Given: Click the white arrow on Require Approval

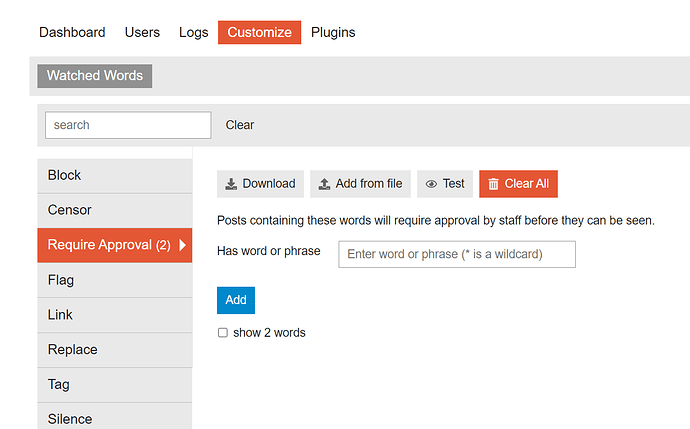Looking at the screenshot, I should (x=182, y=245).
